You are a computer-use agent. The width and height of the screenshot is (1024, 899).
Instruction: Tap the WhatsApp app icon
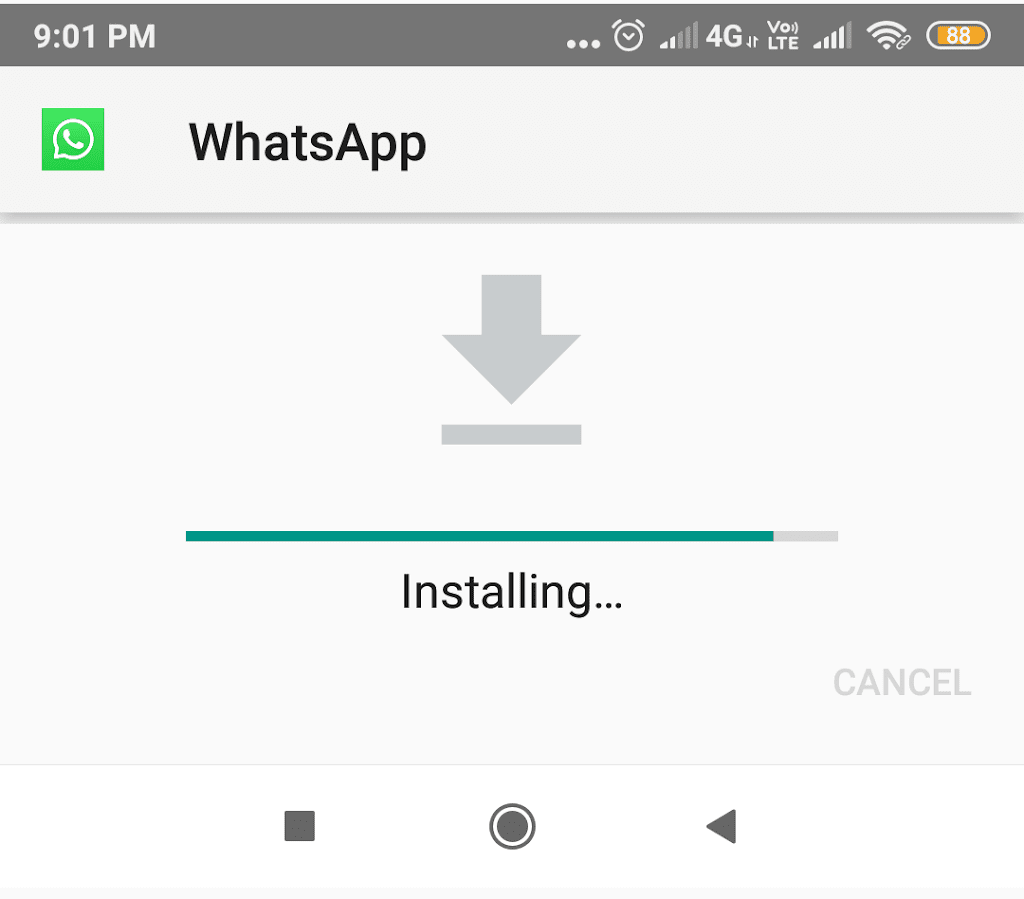pos(72,139)
